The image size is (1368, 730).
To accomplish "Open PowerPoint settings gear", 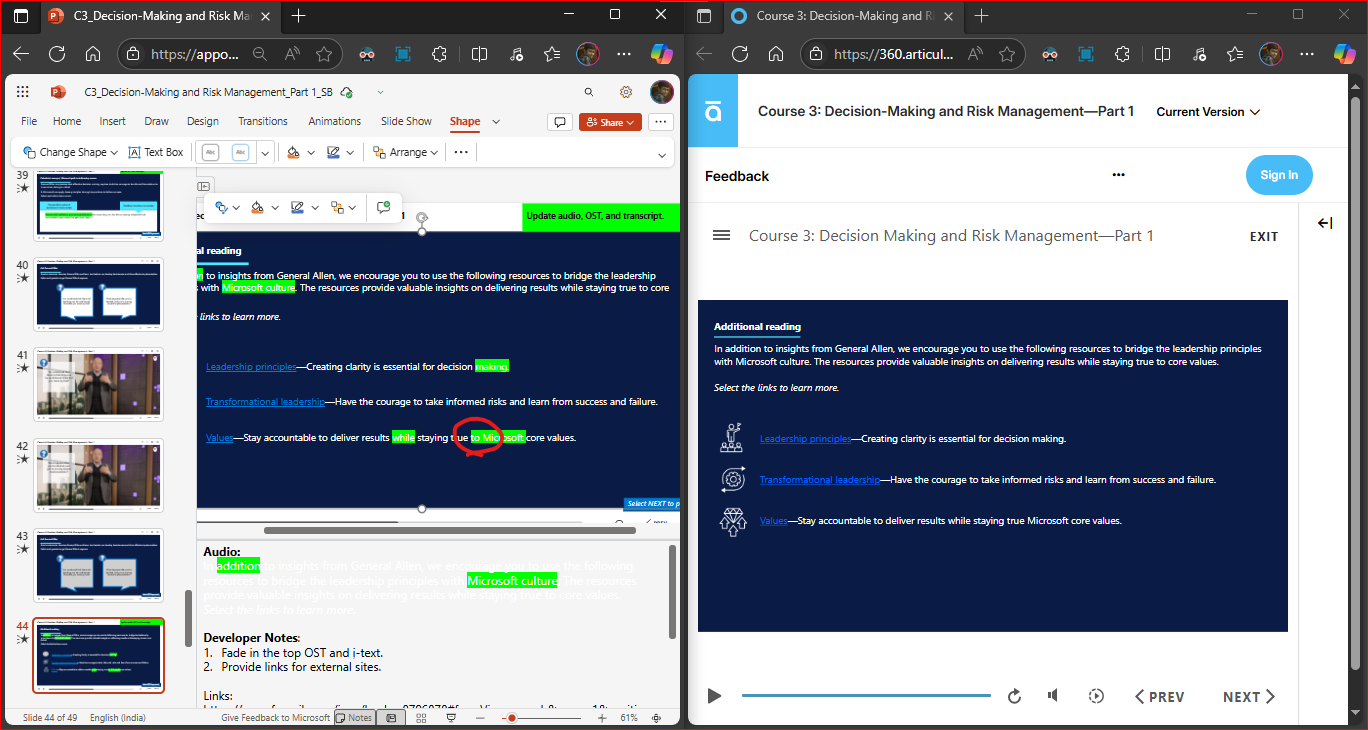I will 626,92.
